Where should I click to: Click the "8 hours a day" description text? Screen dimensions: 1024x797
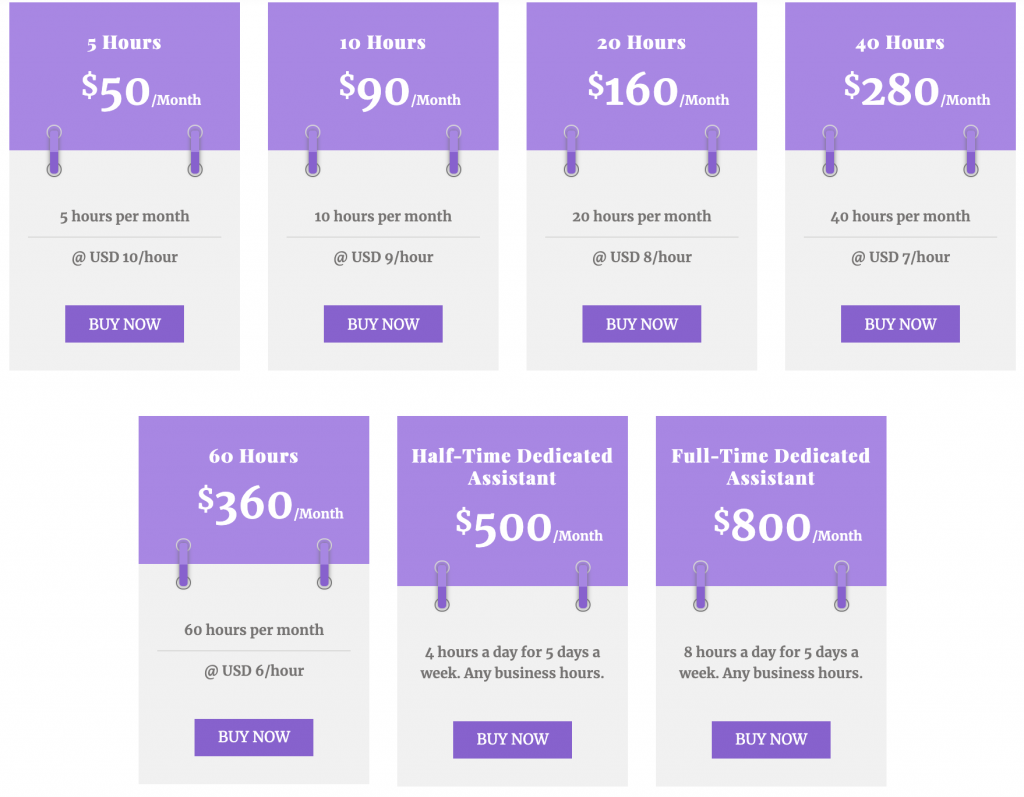coord(770,662)
